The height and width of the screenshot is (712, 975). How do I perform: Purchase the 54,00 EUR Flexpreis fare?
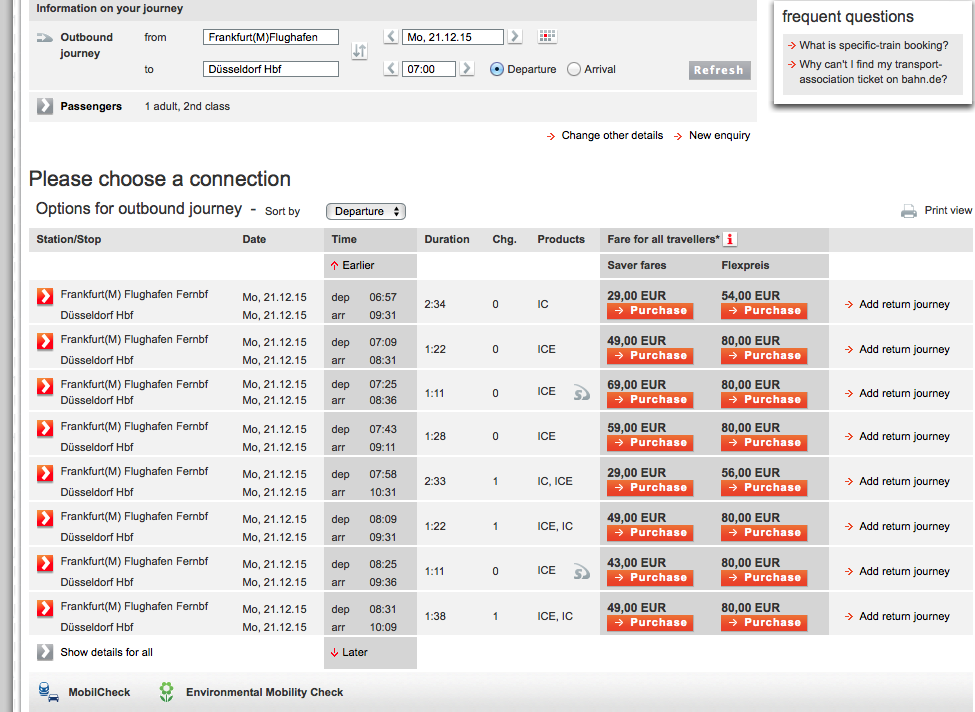tap(764, 311)
